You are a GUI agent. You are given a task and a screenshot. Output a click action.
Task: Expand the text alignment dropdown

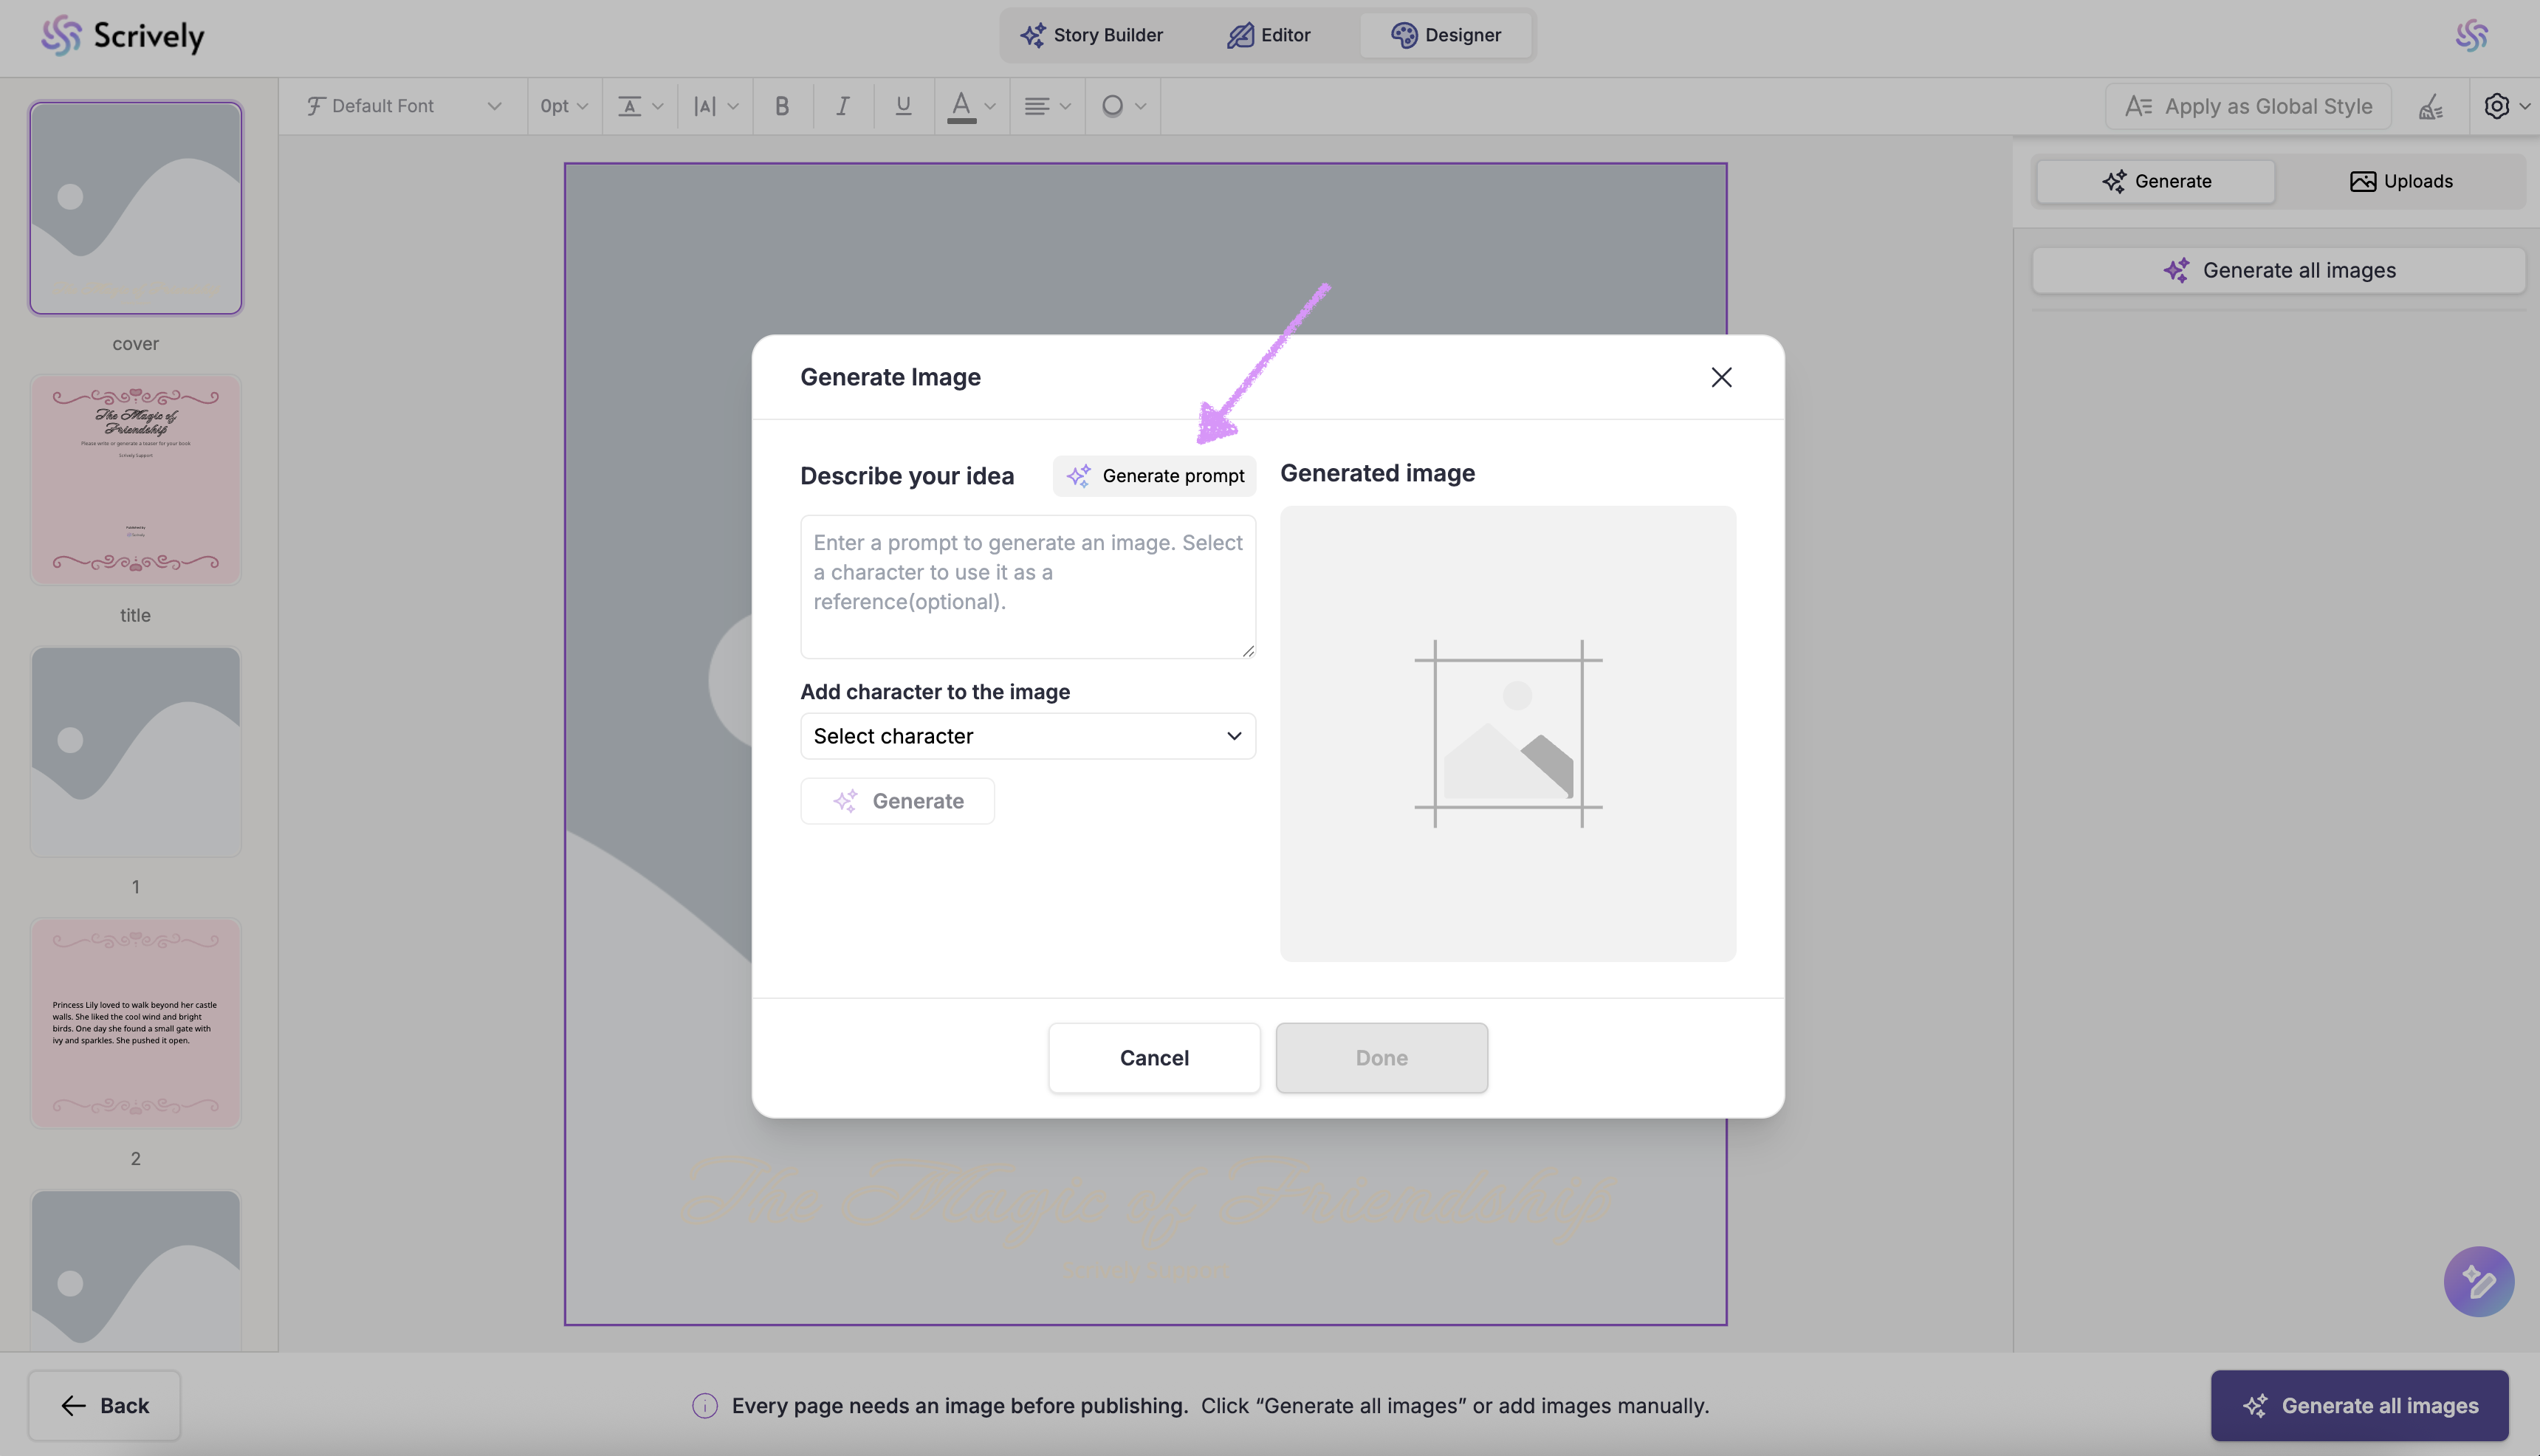click(1046, 106)
